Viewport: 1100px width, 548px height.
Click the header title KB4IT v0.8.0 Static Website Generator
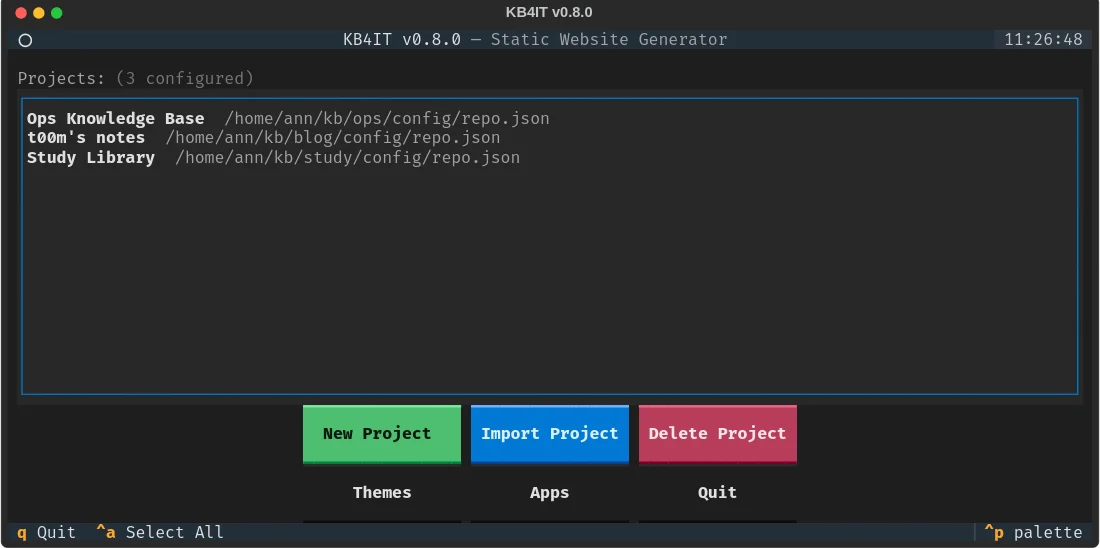click(x=535, y=39)
